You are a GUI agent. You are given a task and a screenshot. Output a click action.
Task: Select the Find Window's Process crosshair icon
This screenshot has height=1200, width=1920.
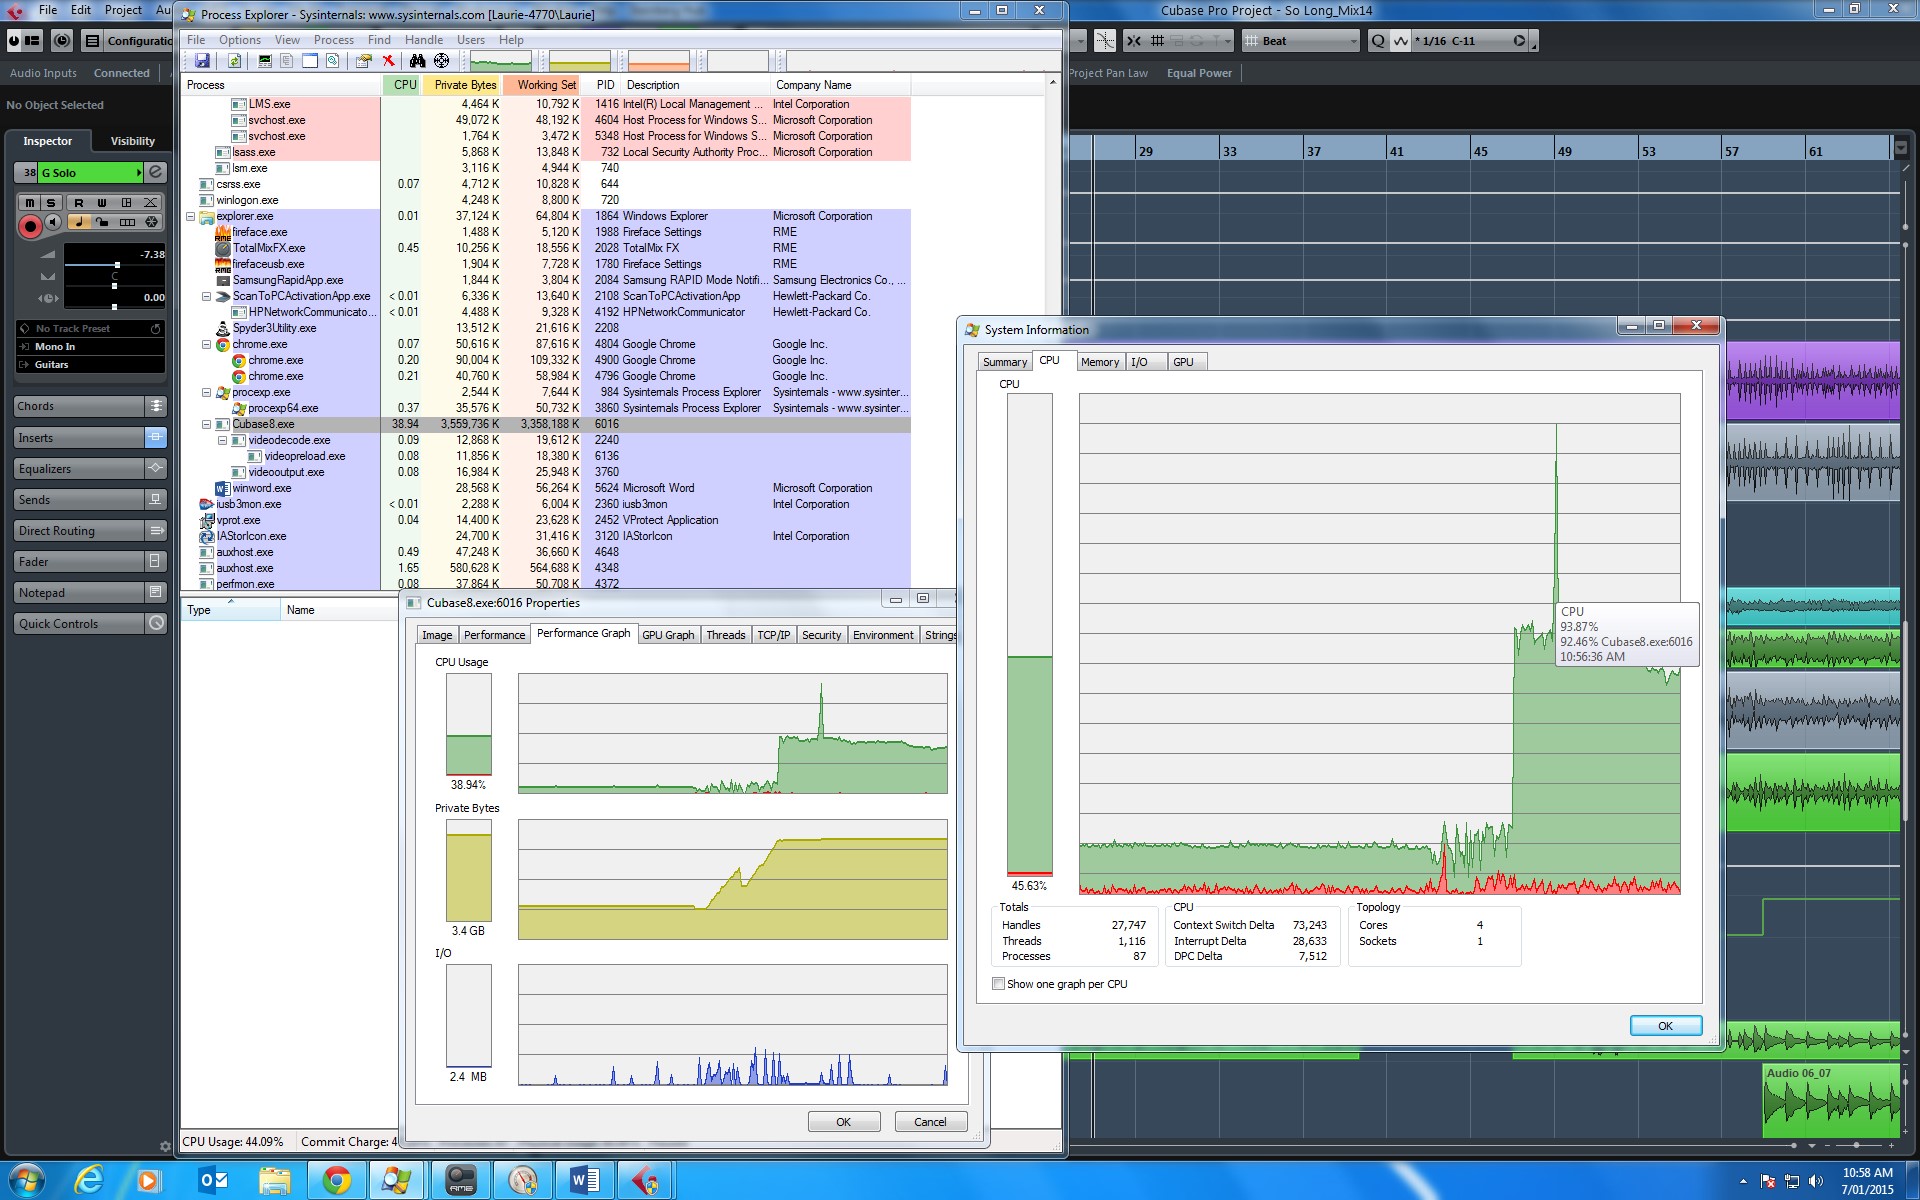pyautogui.click(x=441, y=61)
